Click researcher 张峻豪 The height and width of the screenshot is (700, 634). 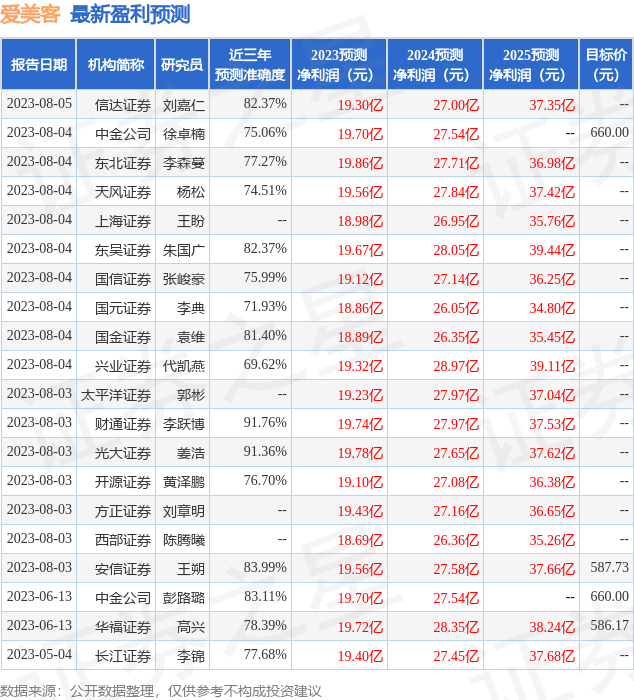click(184, 279)
